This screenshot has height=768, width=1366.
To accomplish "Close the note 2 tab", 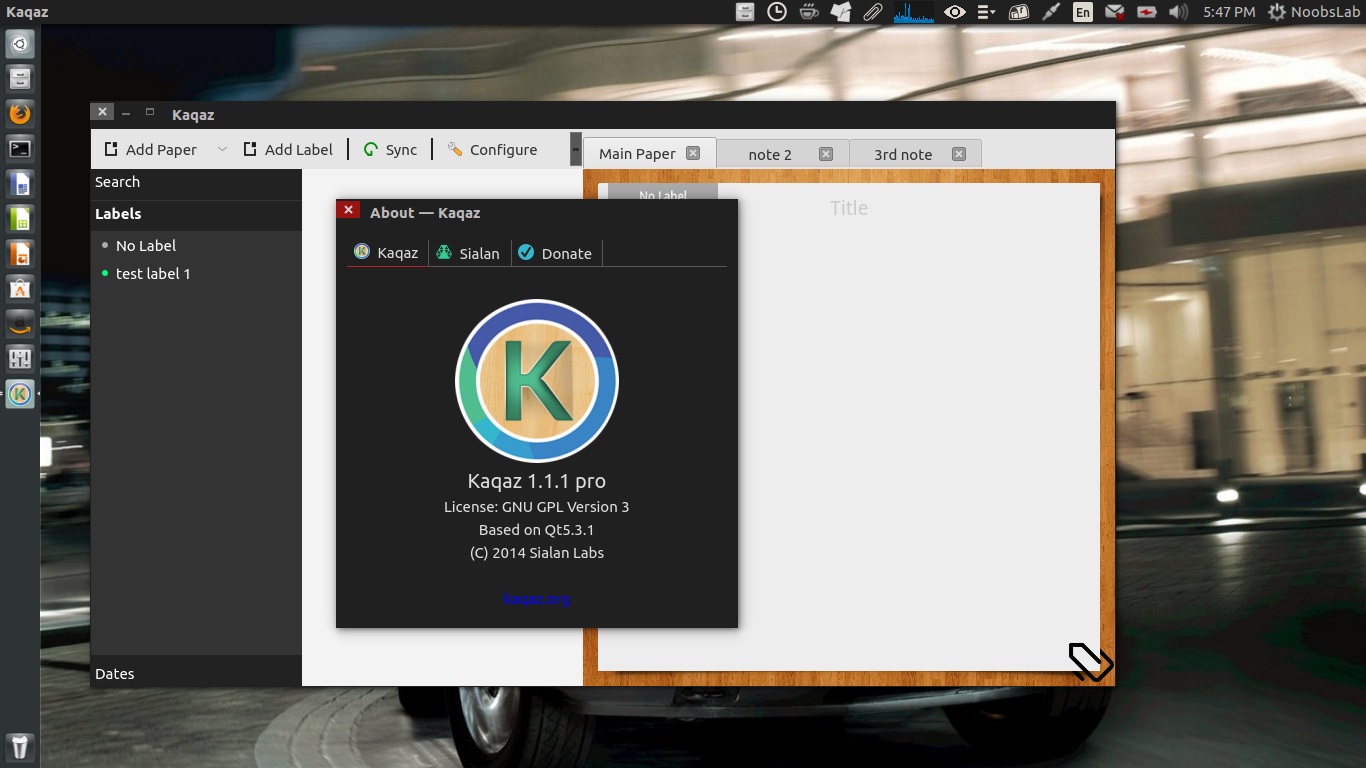I will click(x=826, y=154).
